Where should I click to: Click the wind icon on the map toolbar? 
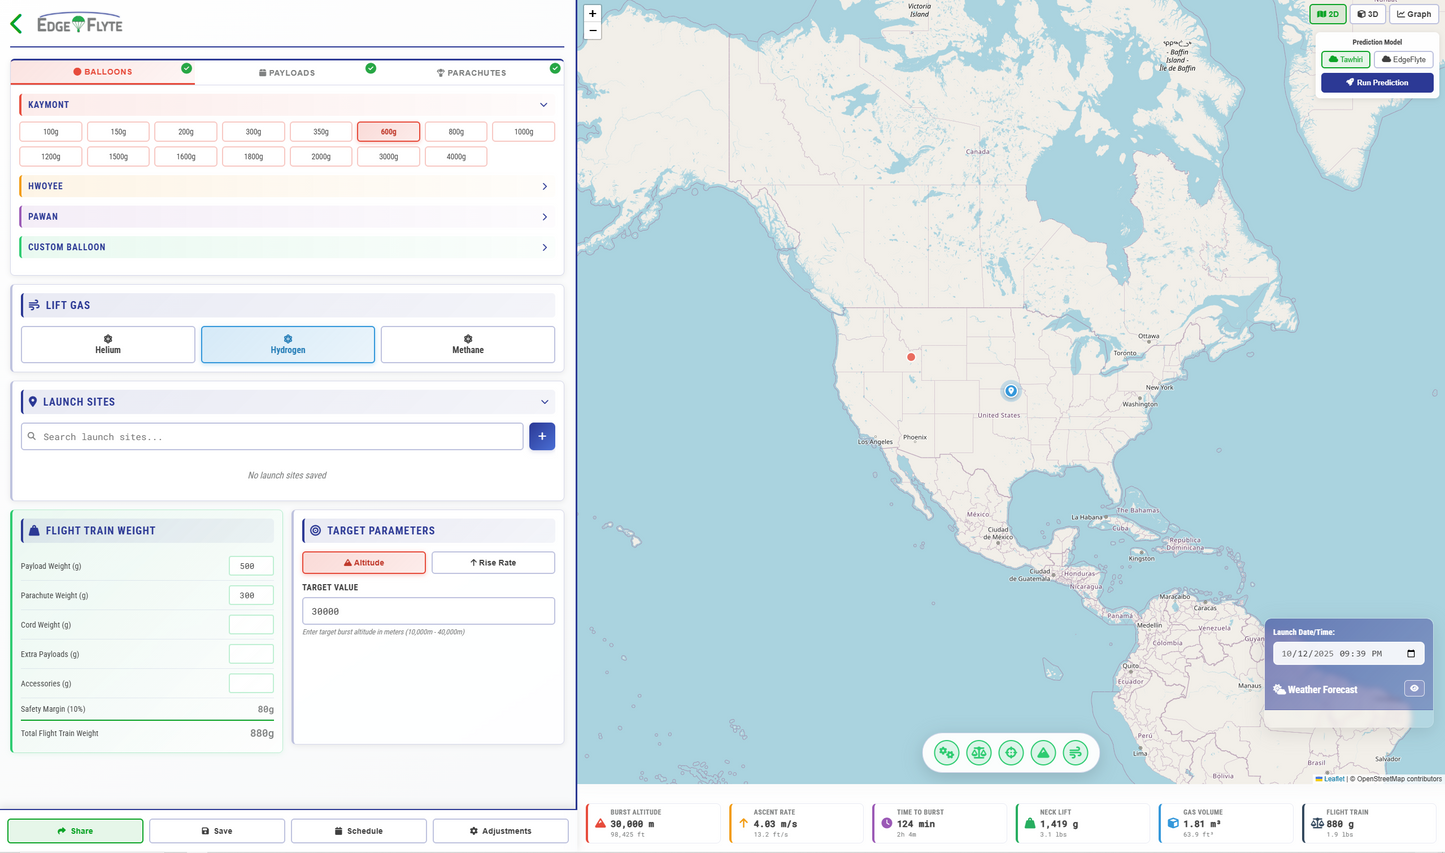[x=1075, y=753]
